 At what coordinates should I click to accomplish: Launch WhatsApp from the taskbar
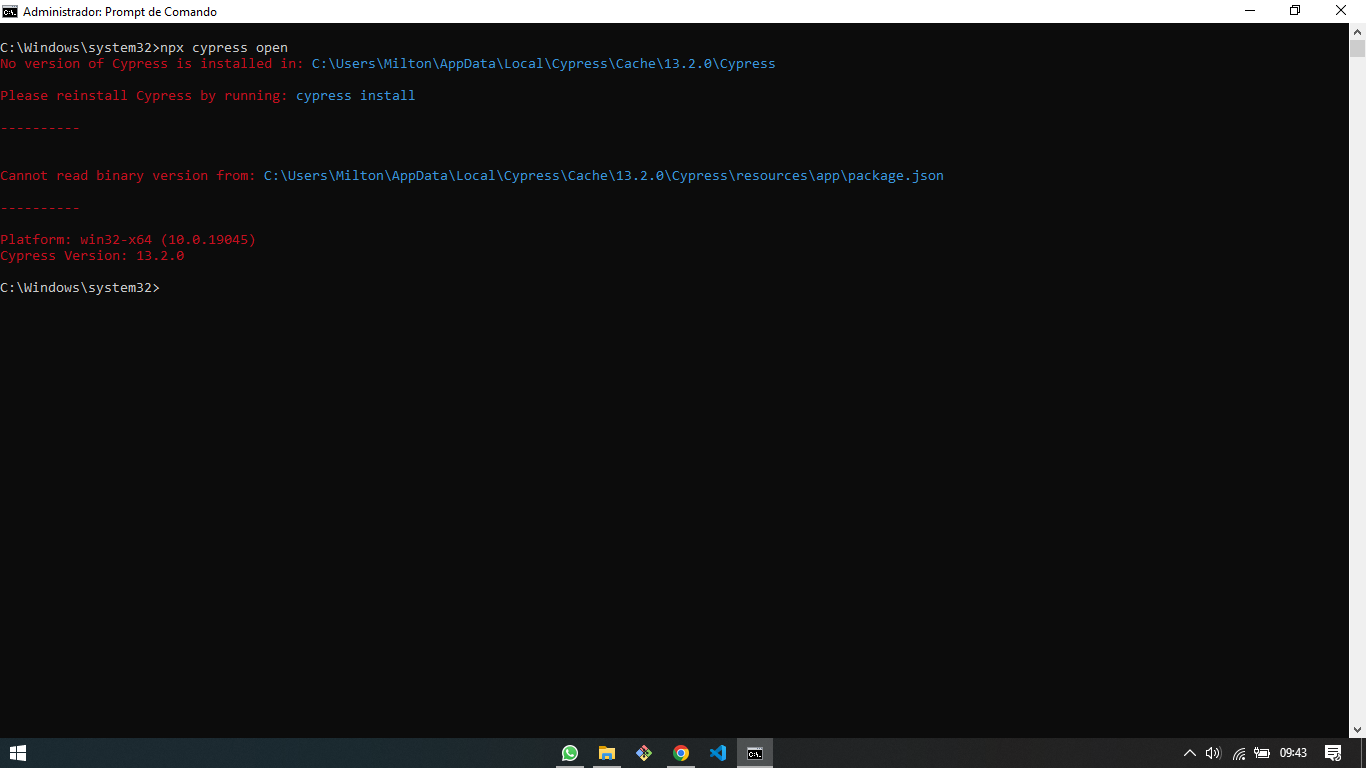pos(570,753)
